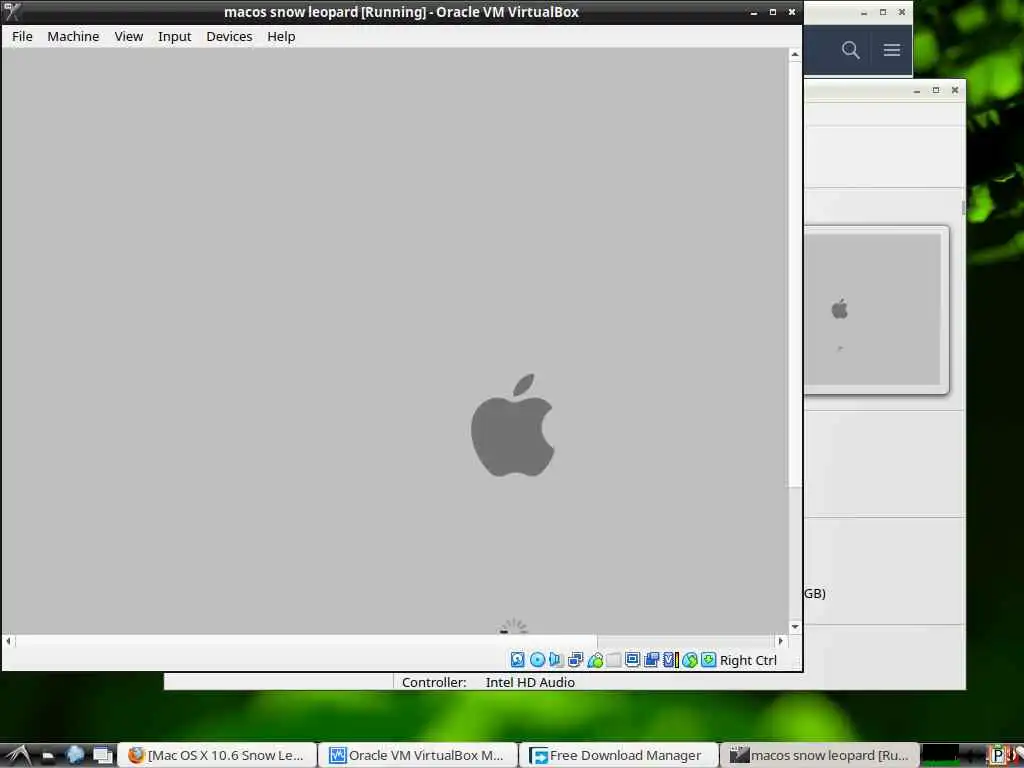This screenshot has width=1024, height=768.
Task: Maximize the Free Download Manager window
Action: (883, 12)
